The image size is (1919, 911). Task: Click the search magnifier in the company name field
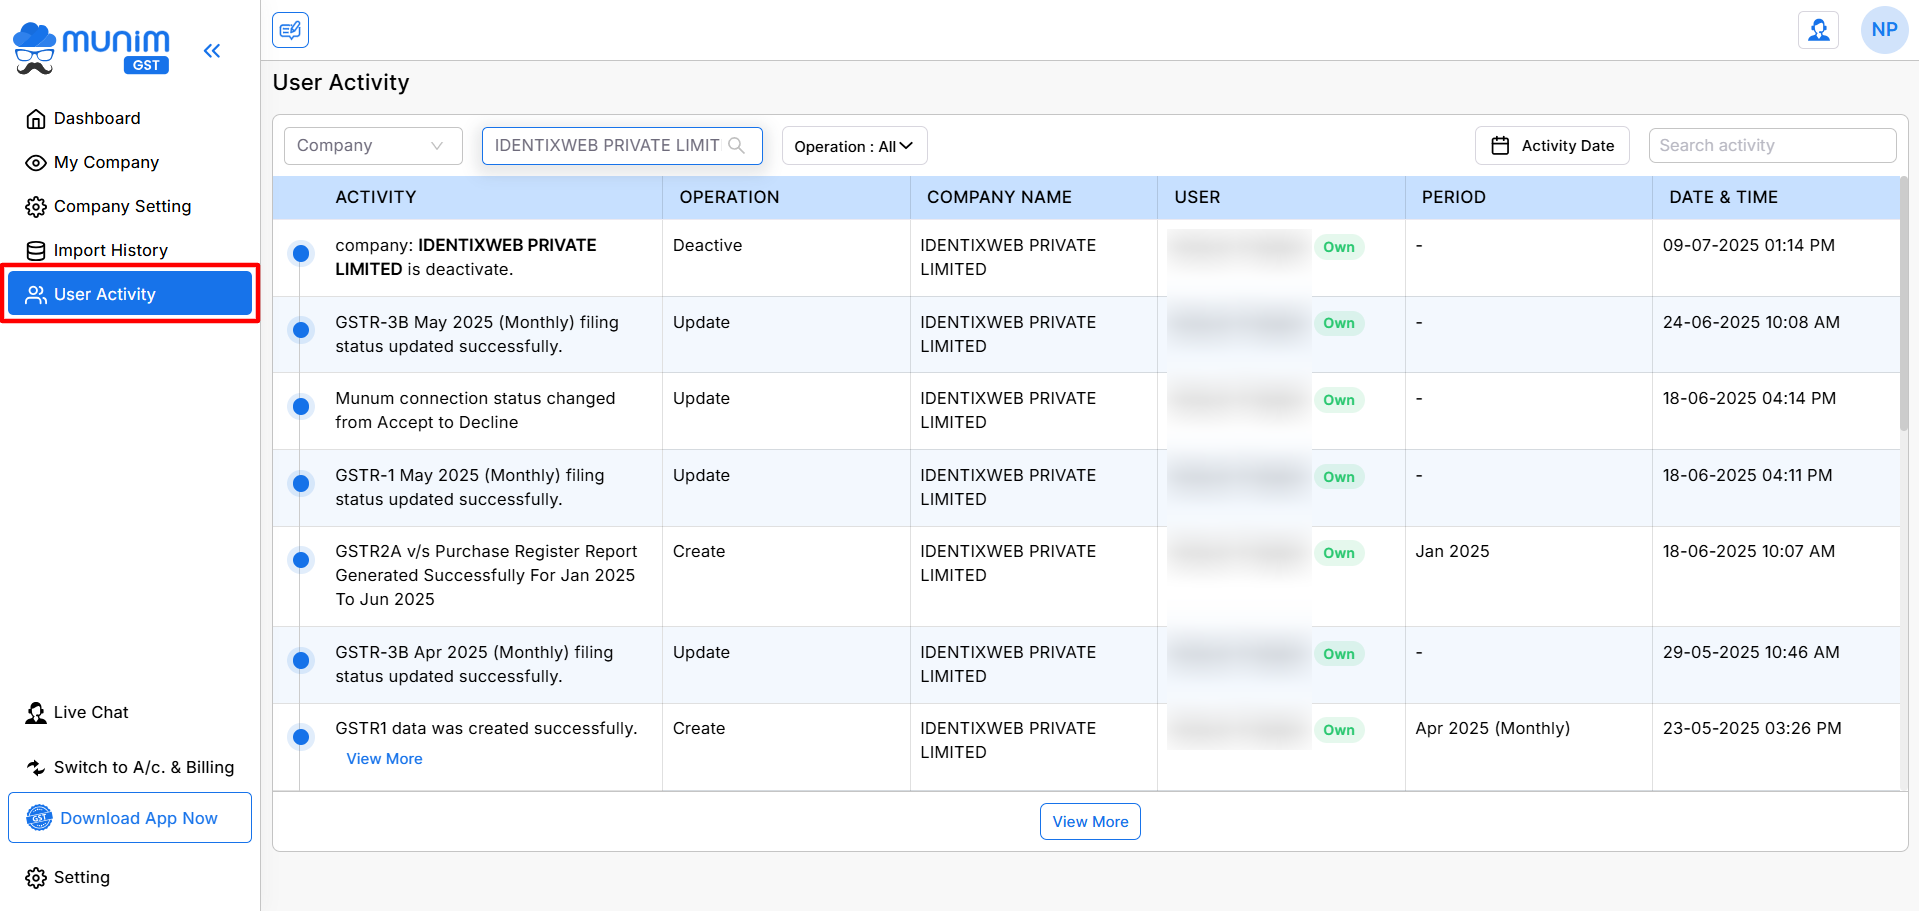737,145
